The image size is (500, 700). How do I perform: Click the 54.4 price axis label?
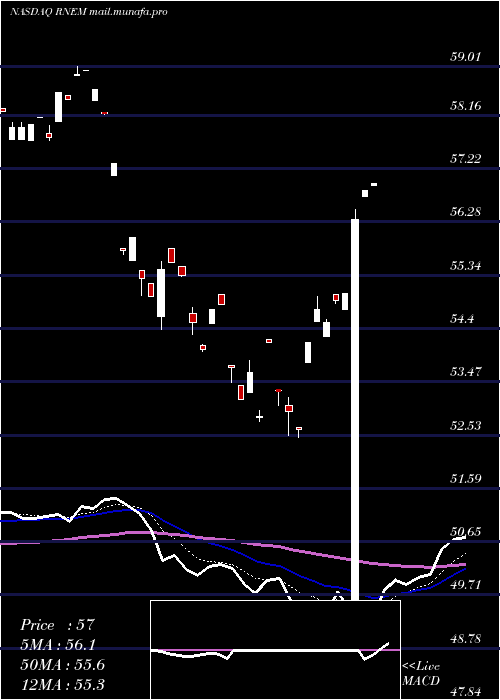[461, 319]
